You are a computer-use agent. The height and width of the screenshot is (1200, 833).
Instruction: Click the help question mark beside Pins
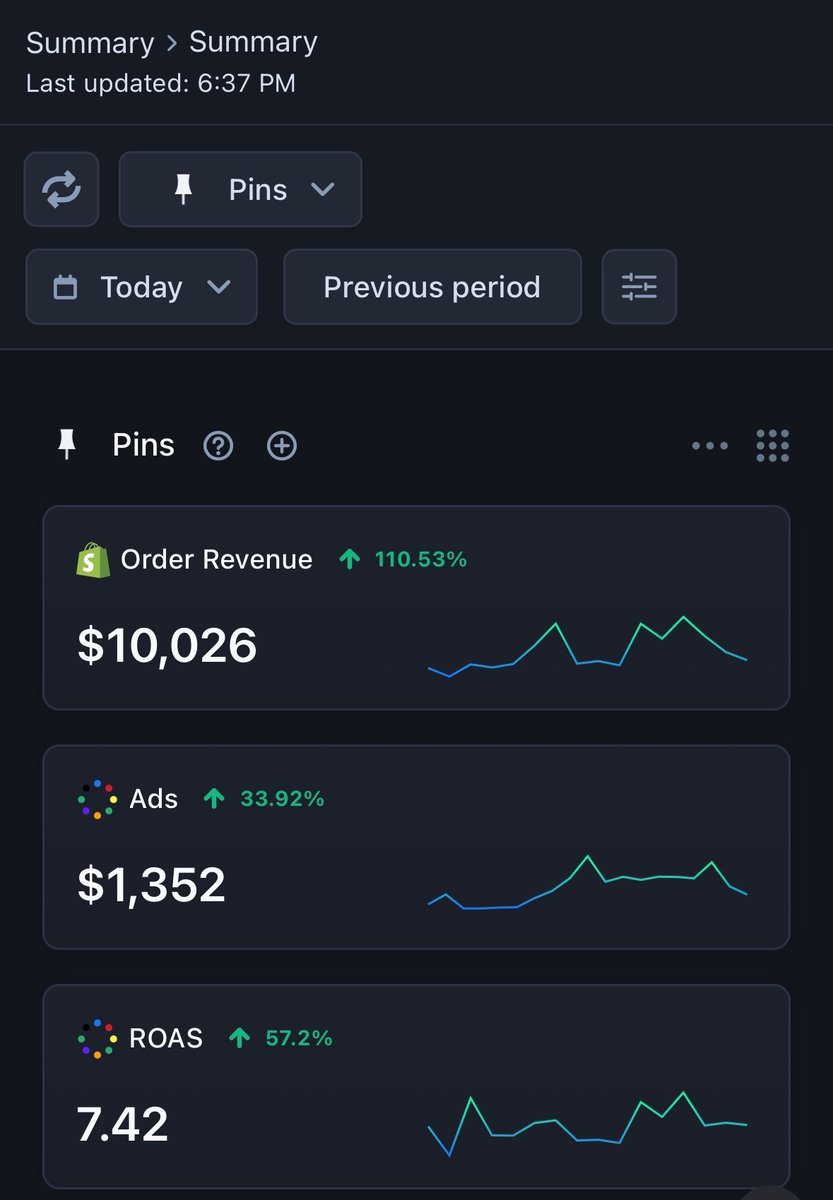pyautogui.click(x=218, y=445)
